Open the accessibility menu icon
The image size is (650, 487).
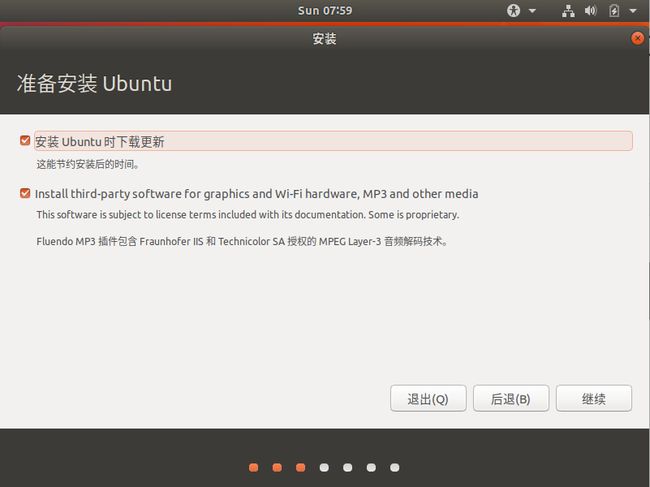(513, 10)
